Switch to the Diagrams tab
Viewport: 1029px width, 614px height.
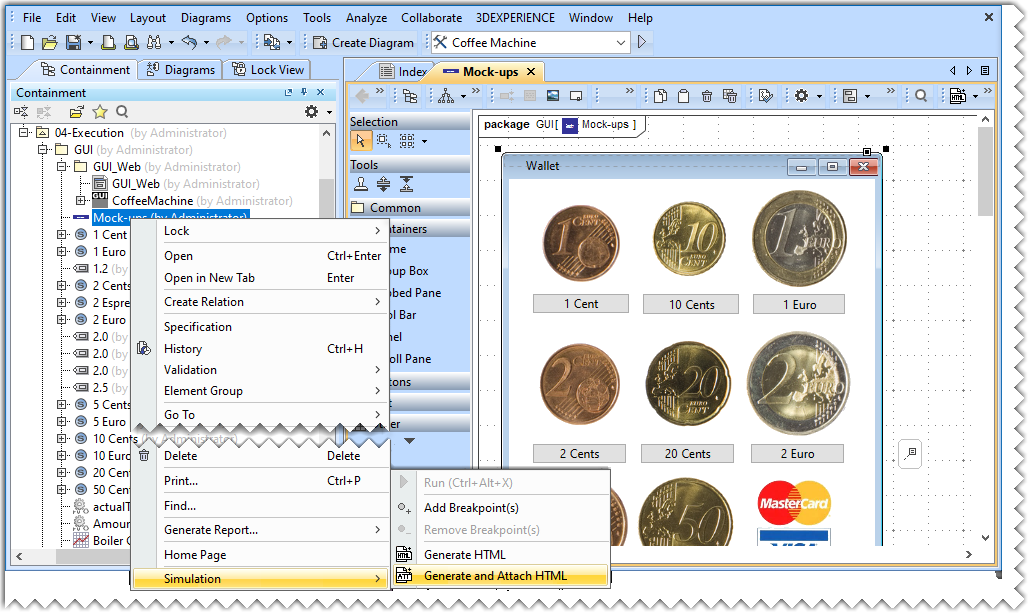(x=180, y=70)
